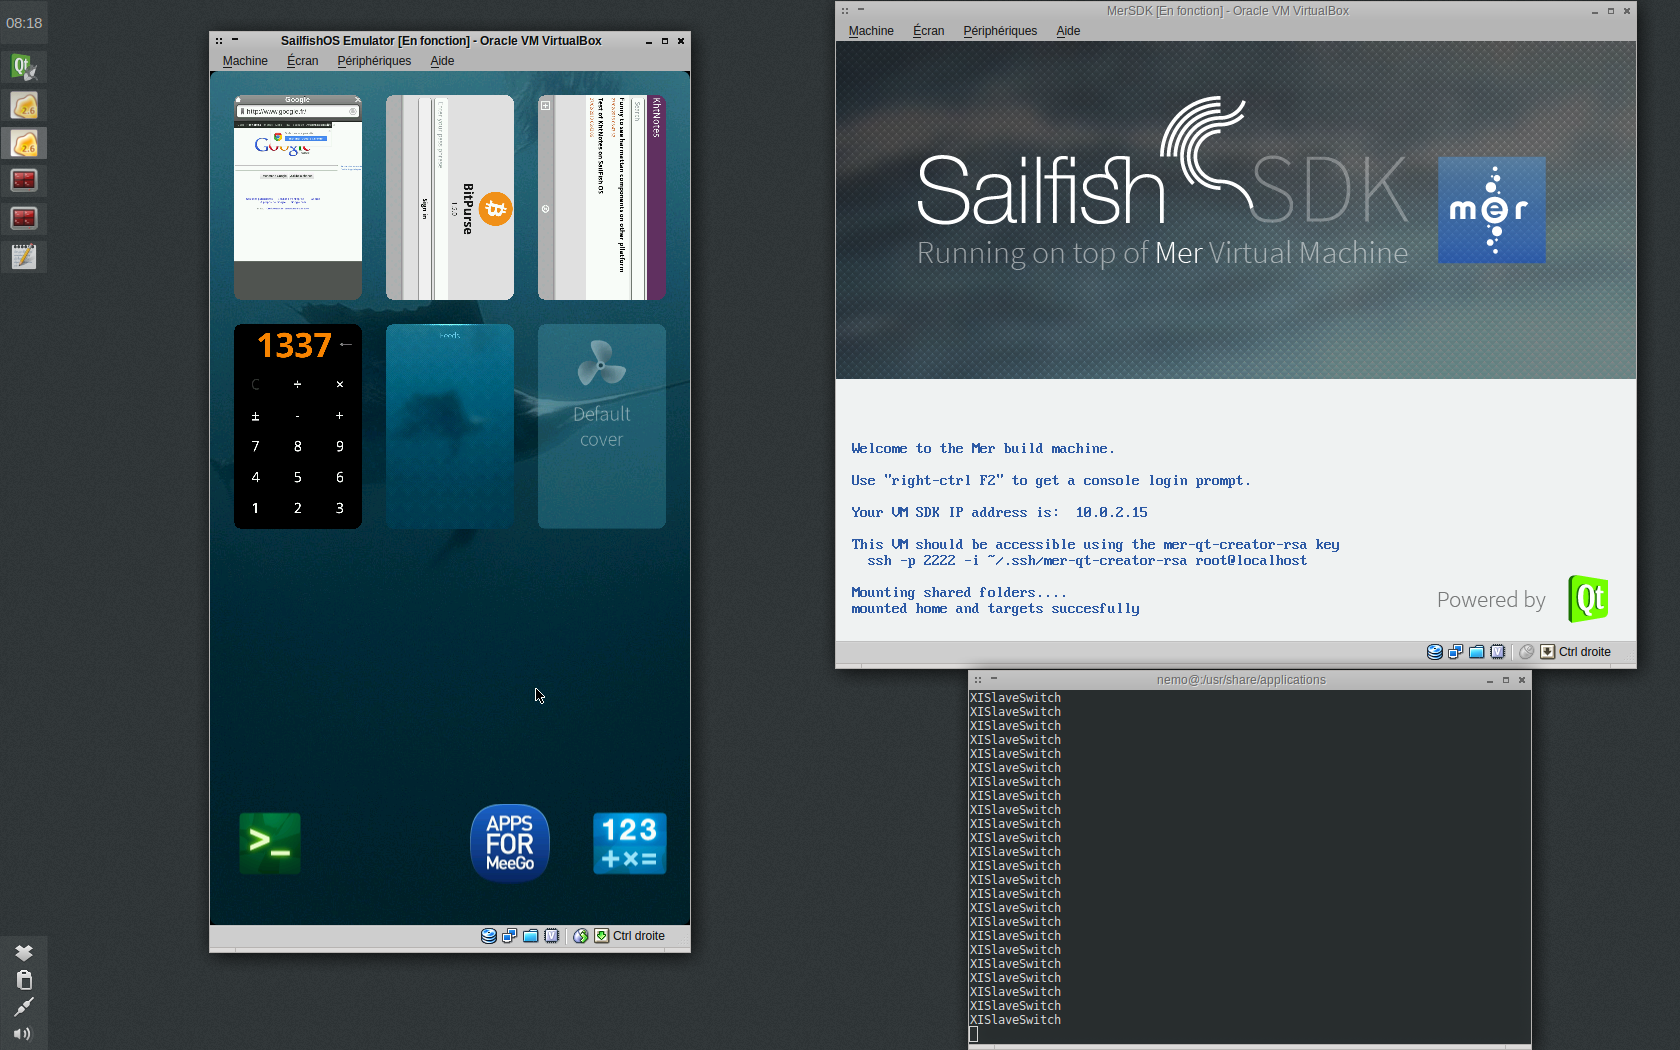Open window menu dots of MerSDK titlebar
Viewport: 1680px width, 1050px height.
pos(845,11)
